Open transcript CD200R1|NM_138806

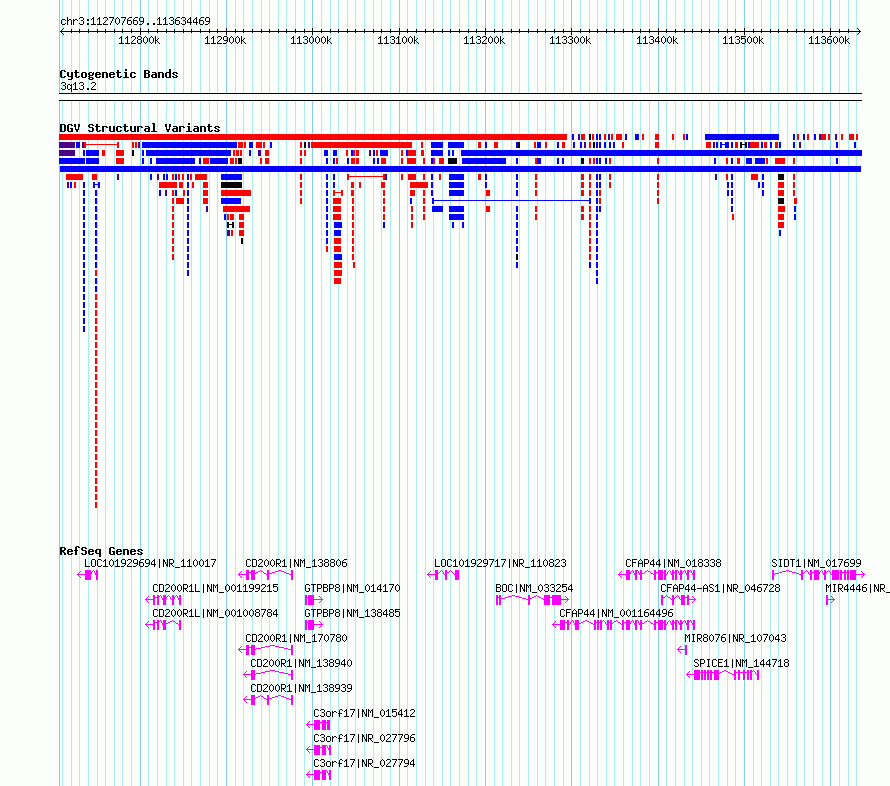[x=296, y=563]
